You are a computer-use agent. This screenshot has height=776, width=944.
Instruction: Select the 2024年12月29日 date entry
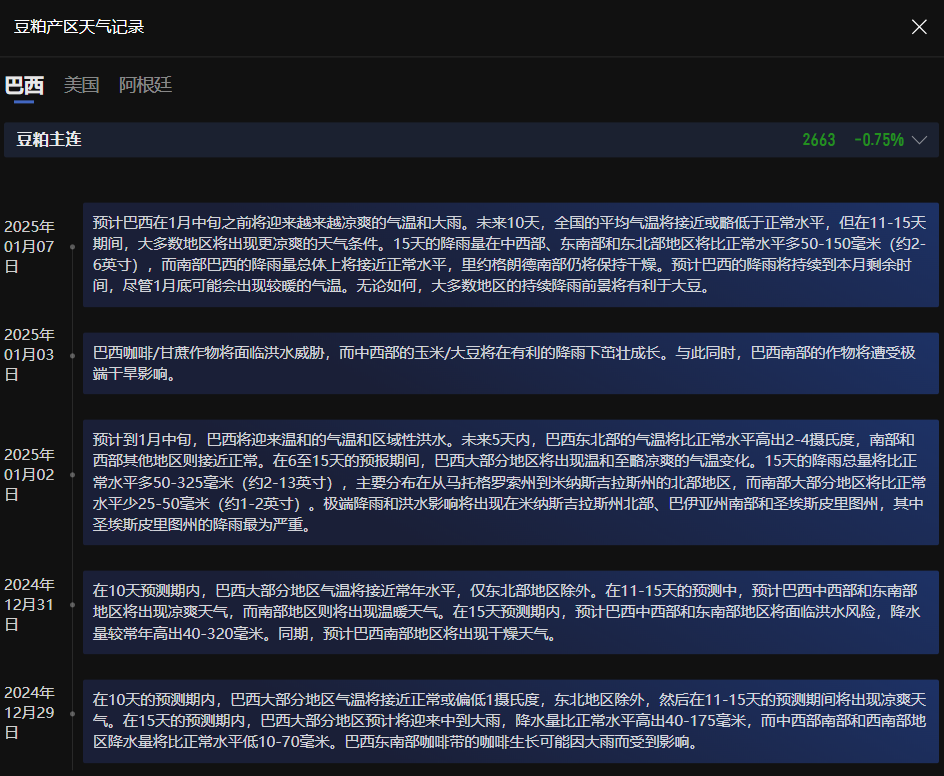[30, 712]
